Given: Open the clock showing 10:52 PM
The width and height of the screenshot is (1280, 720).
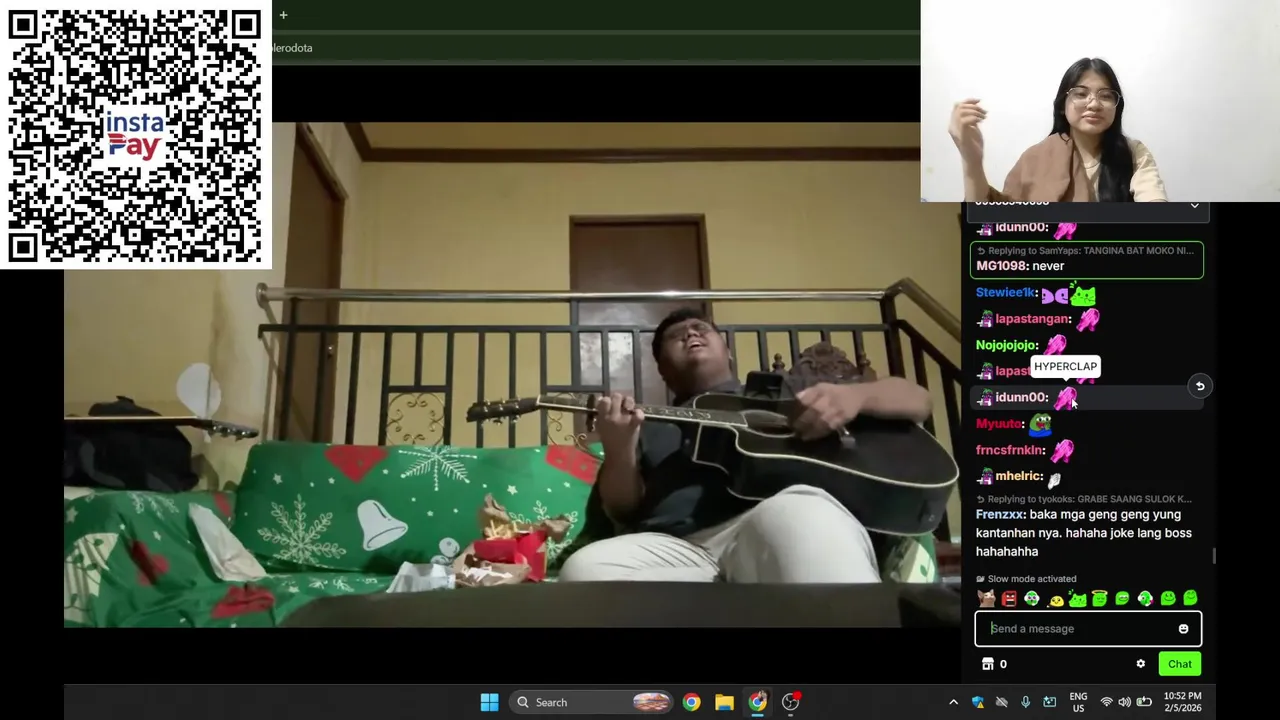Looking at the screenshot, I should pos(1182,702).
